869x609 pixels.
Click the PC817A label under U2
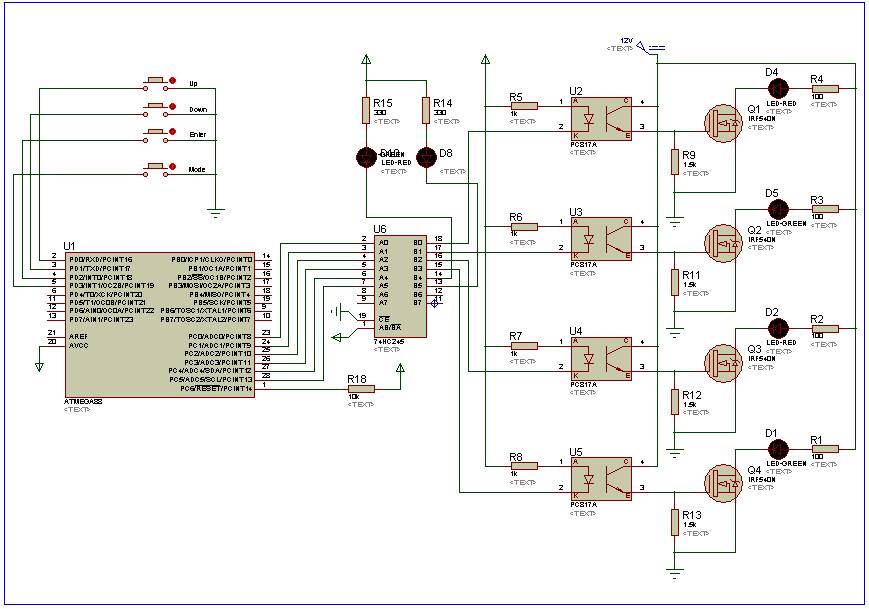(x=584, y=145)
